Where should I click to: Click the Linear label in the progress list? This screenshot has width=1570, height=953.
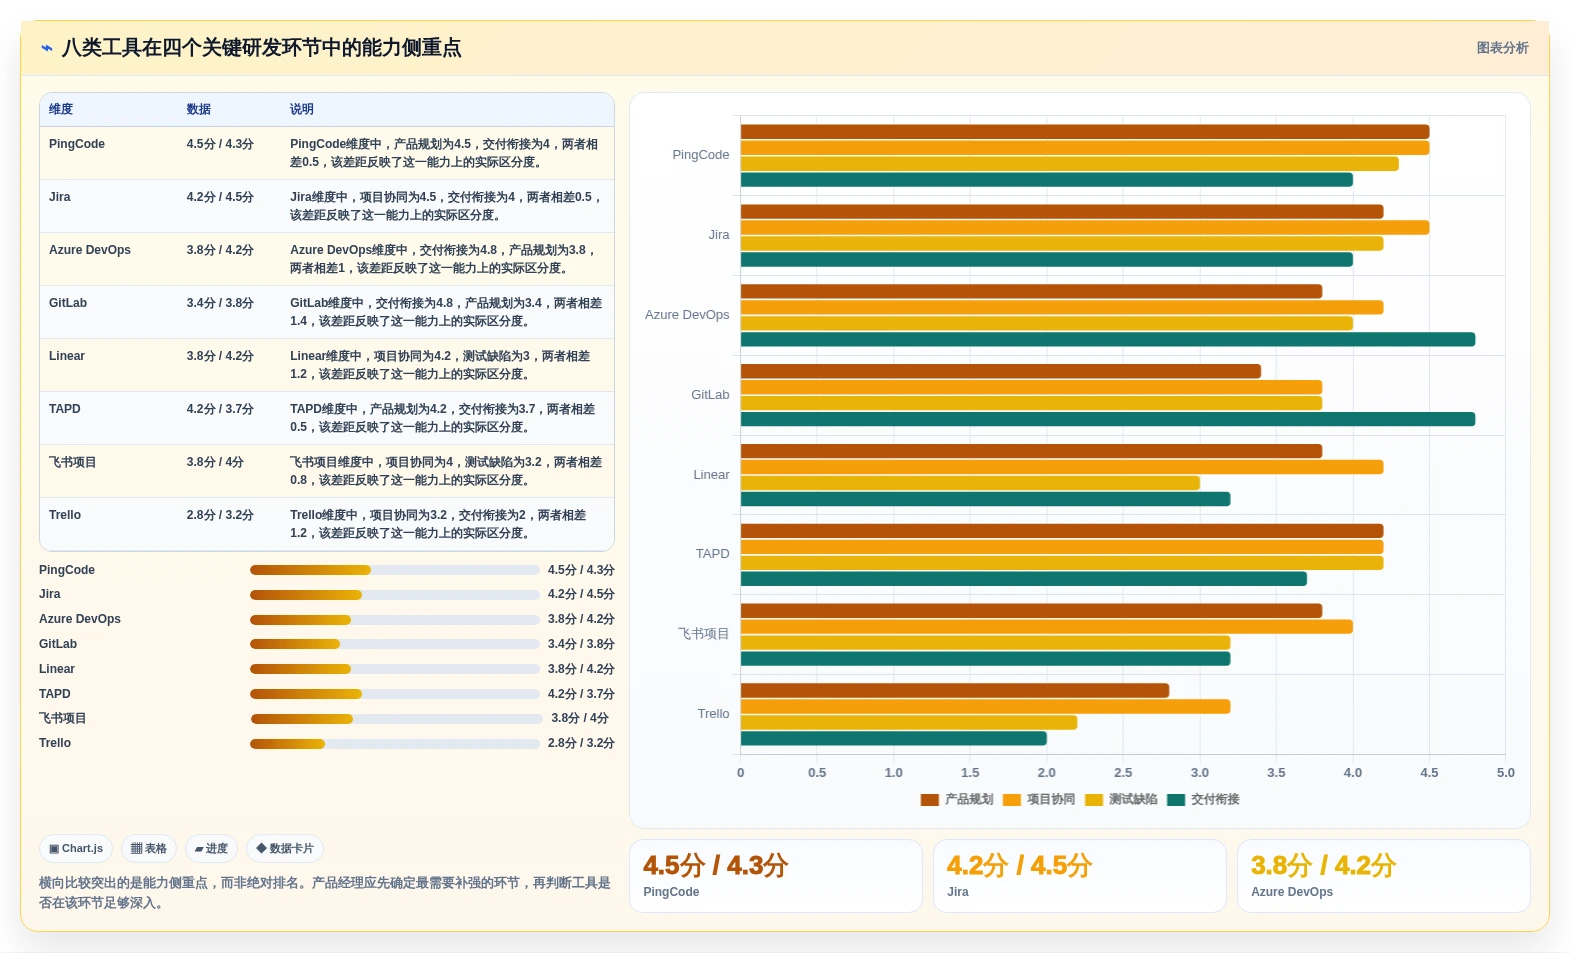point(57,669)
